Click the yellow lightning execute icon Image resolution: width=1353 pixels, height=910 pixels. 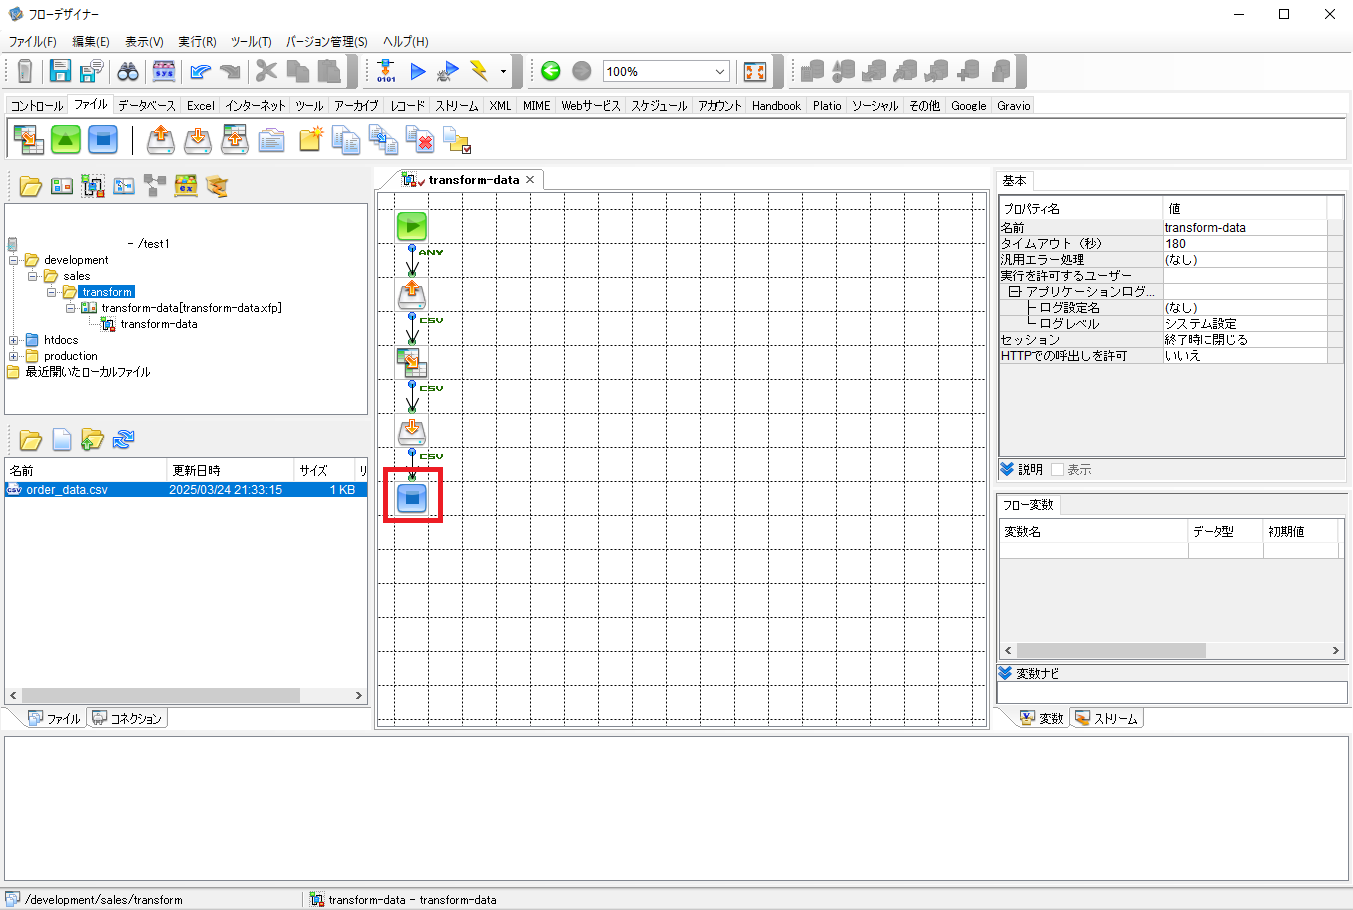(480, 71)
